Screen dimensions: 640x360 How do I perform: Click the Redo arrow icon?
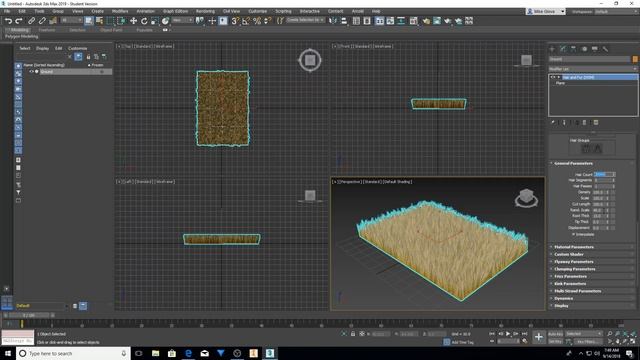point(19,21)
